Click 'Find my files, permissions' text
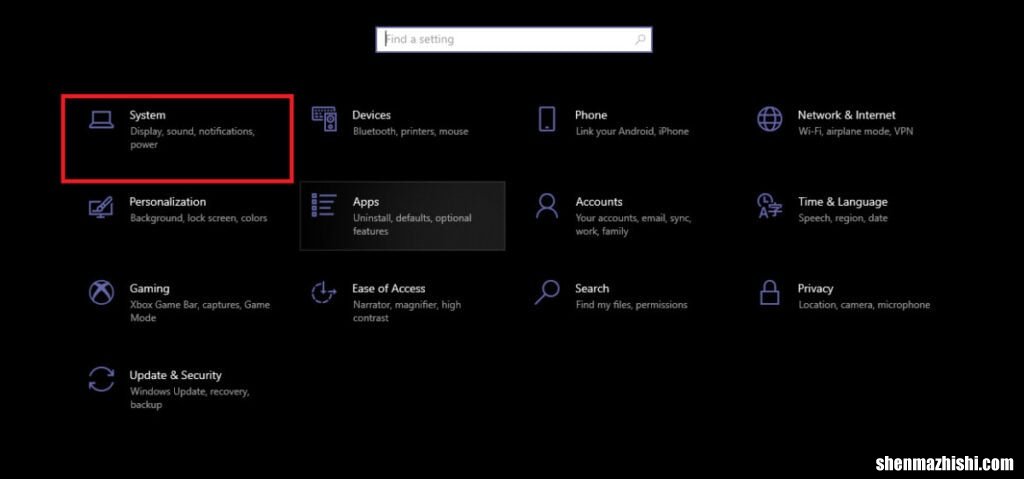1024x479 pixels. pos(632,305)
